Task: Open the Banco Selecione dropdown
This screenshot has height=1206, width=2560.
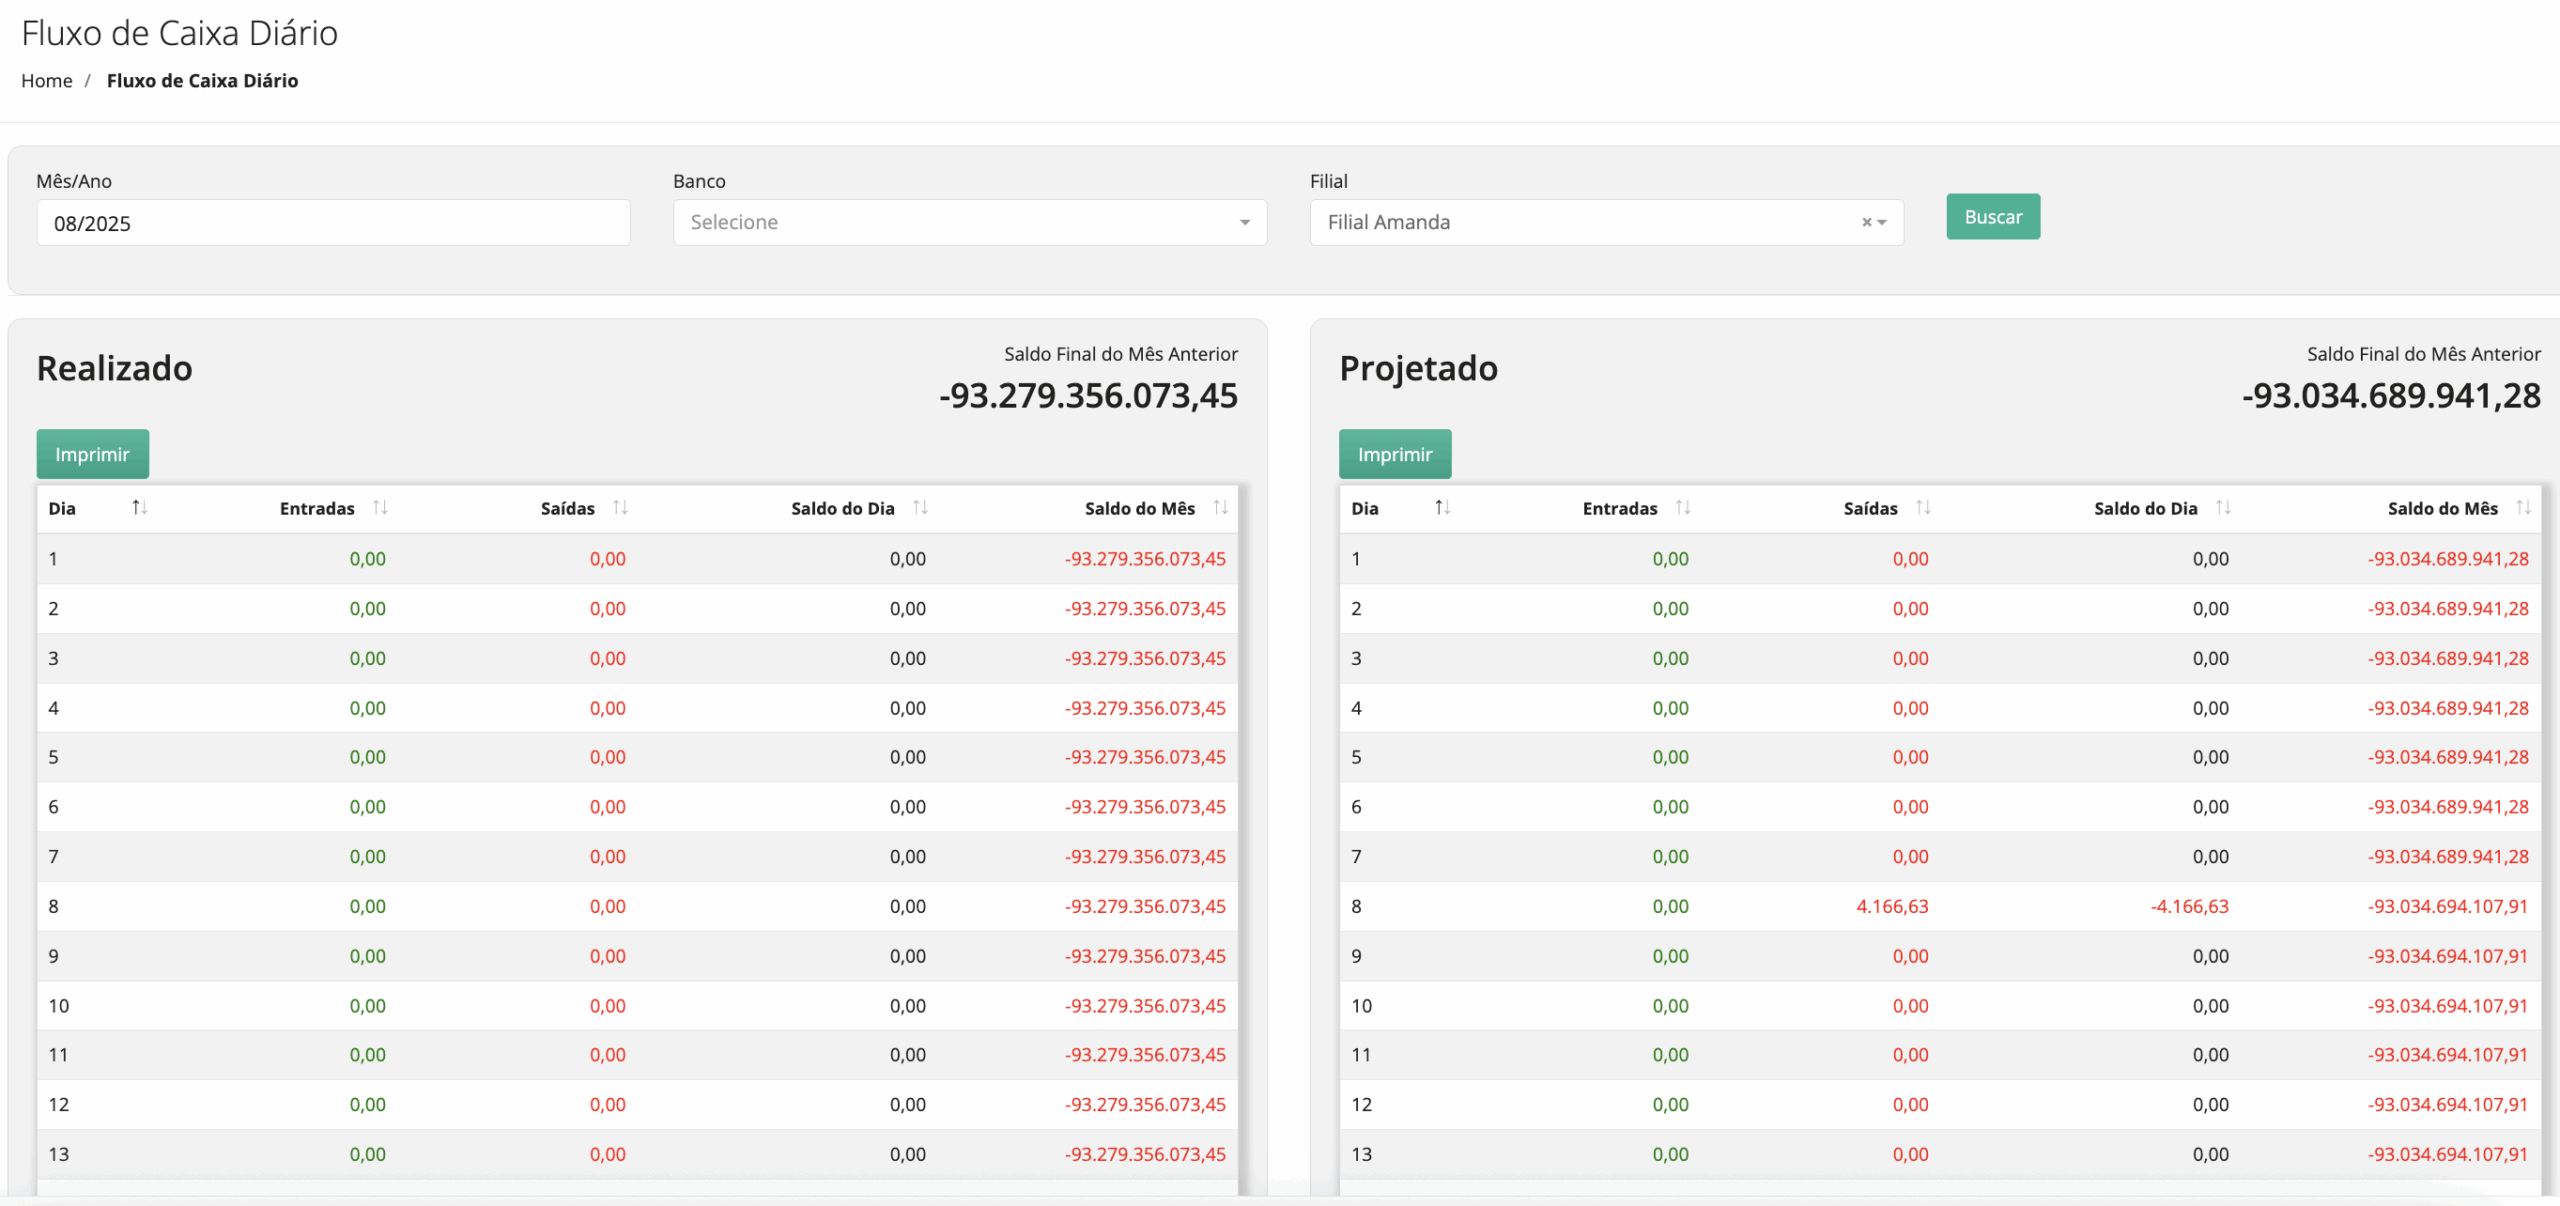Action: 969,222
